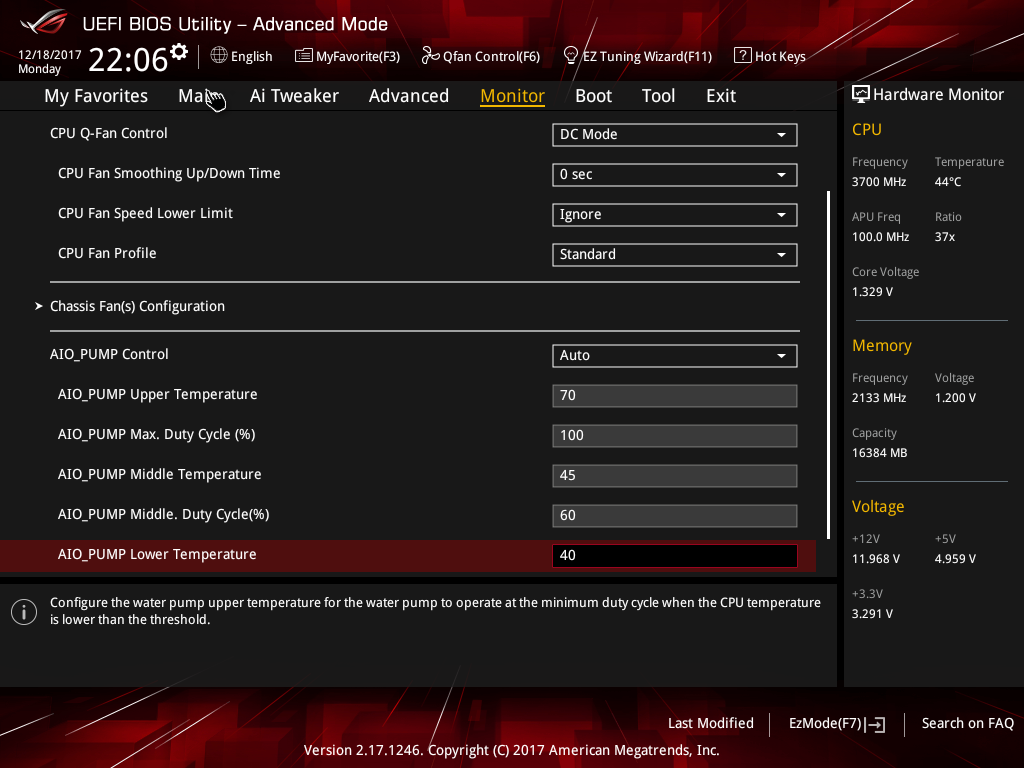This screenshot has width=1024, height=768.
Task: Click the Qfan Control(F6) label
Action: pyautogui.click(x=491, y=57)
